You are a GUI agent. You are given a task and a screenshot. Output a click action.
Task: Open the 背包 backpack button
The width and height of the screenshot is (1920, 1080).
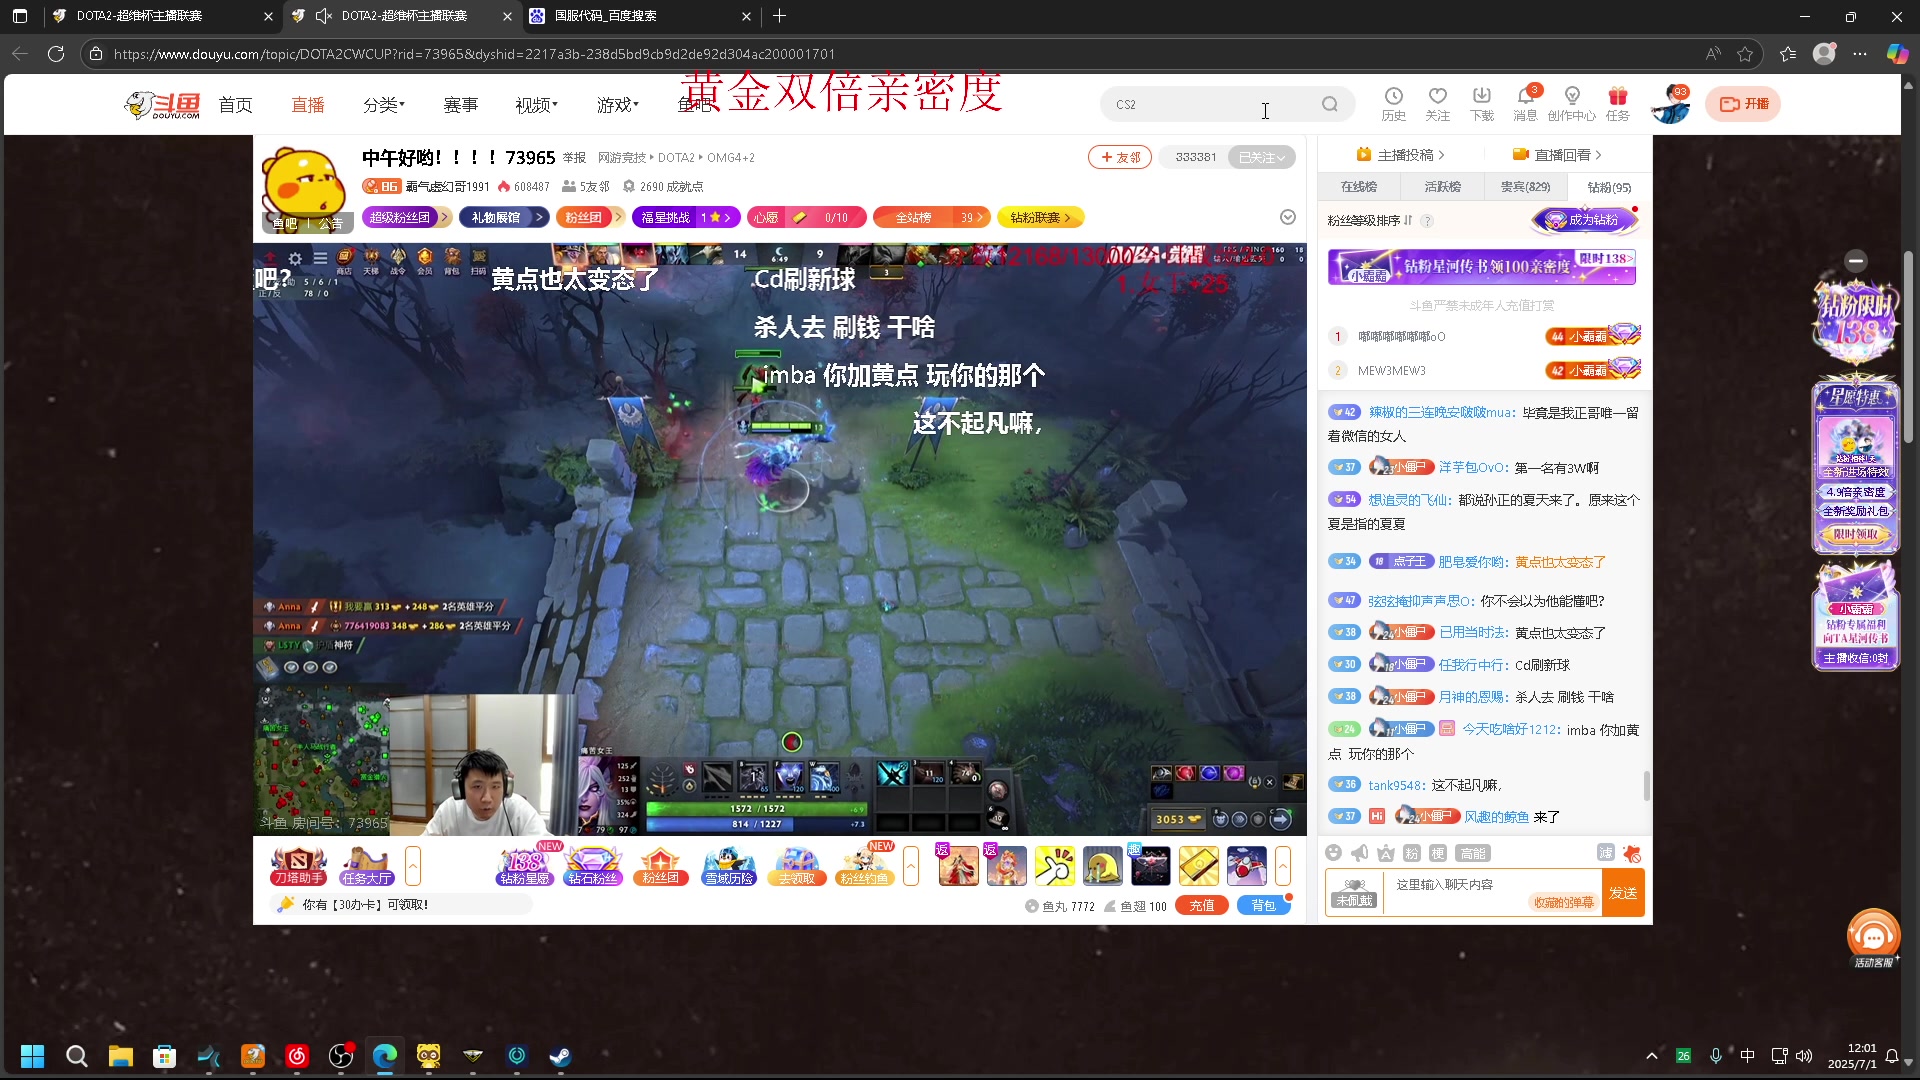[1264, 905]
